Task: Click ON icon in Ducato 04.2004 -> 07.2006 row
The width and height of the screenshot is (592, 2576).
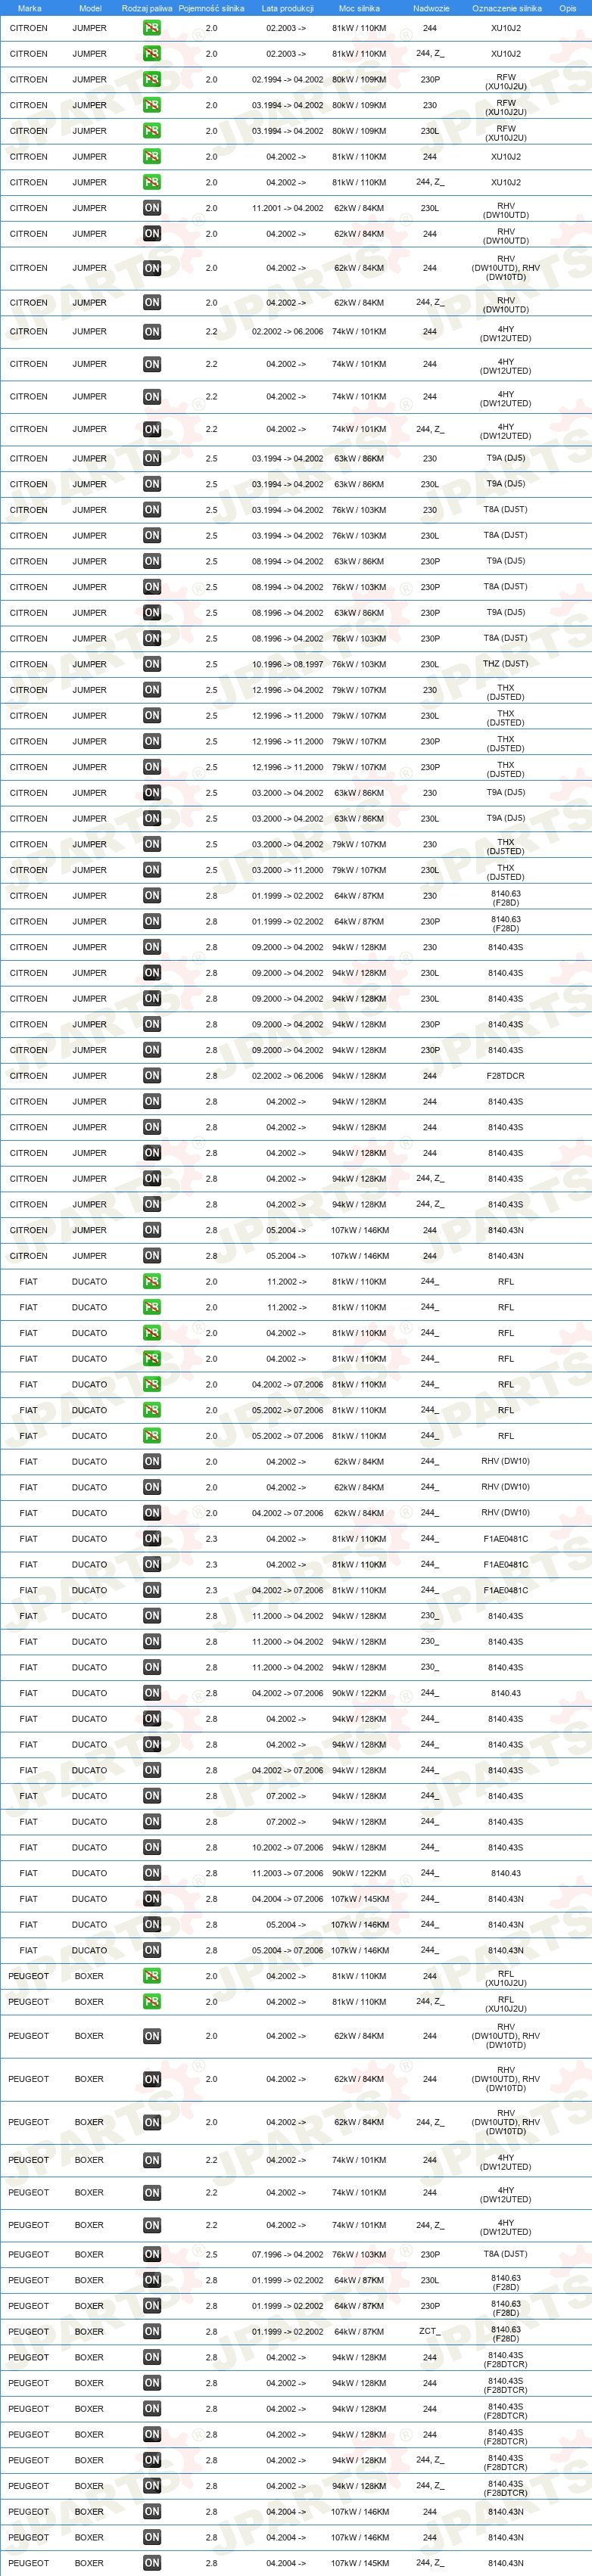Action: click(x=152, y=1899)
